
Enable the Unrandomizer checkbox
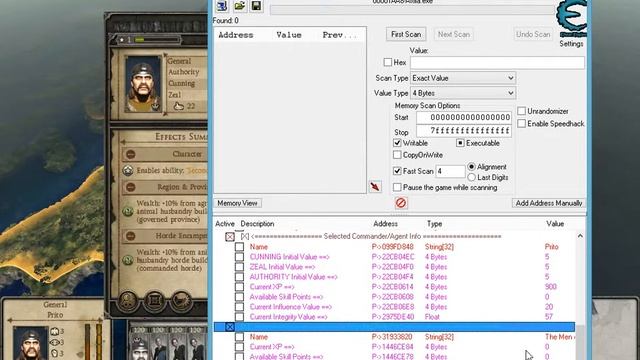point(522,111)
